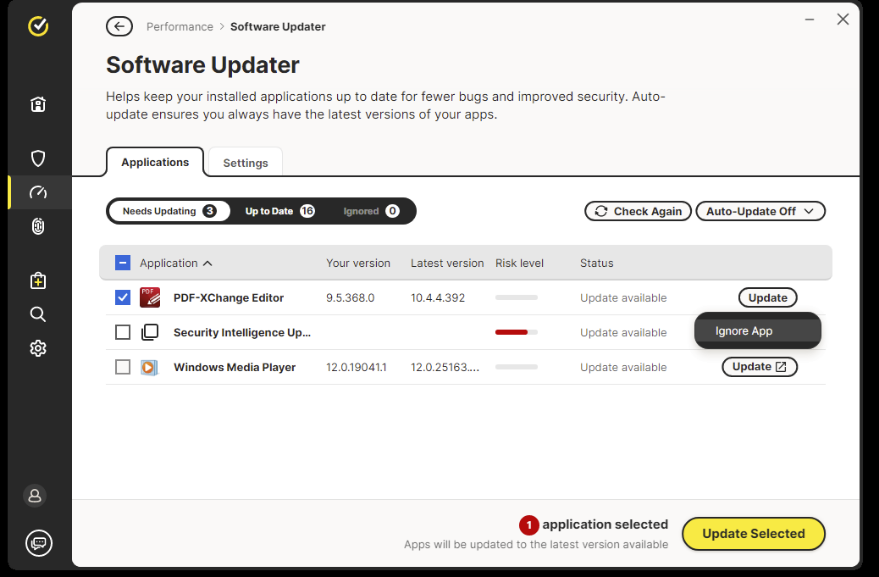
Task: Click the red selected-count badge
Action: (x=529, y=525)
